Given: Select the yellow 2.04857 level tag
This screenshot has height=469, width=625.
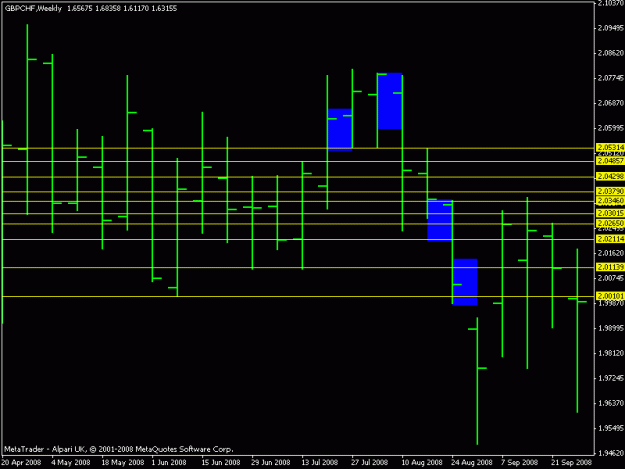Looking at the screenshot, I should 610,161.
